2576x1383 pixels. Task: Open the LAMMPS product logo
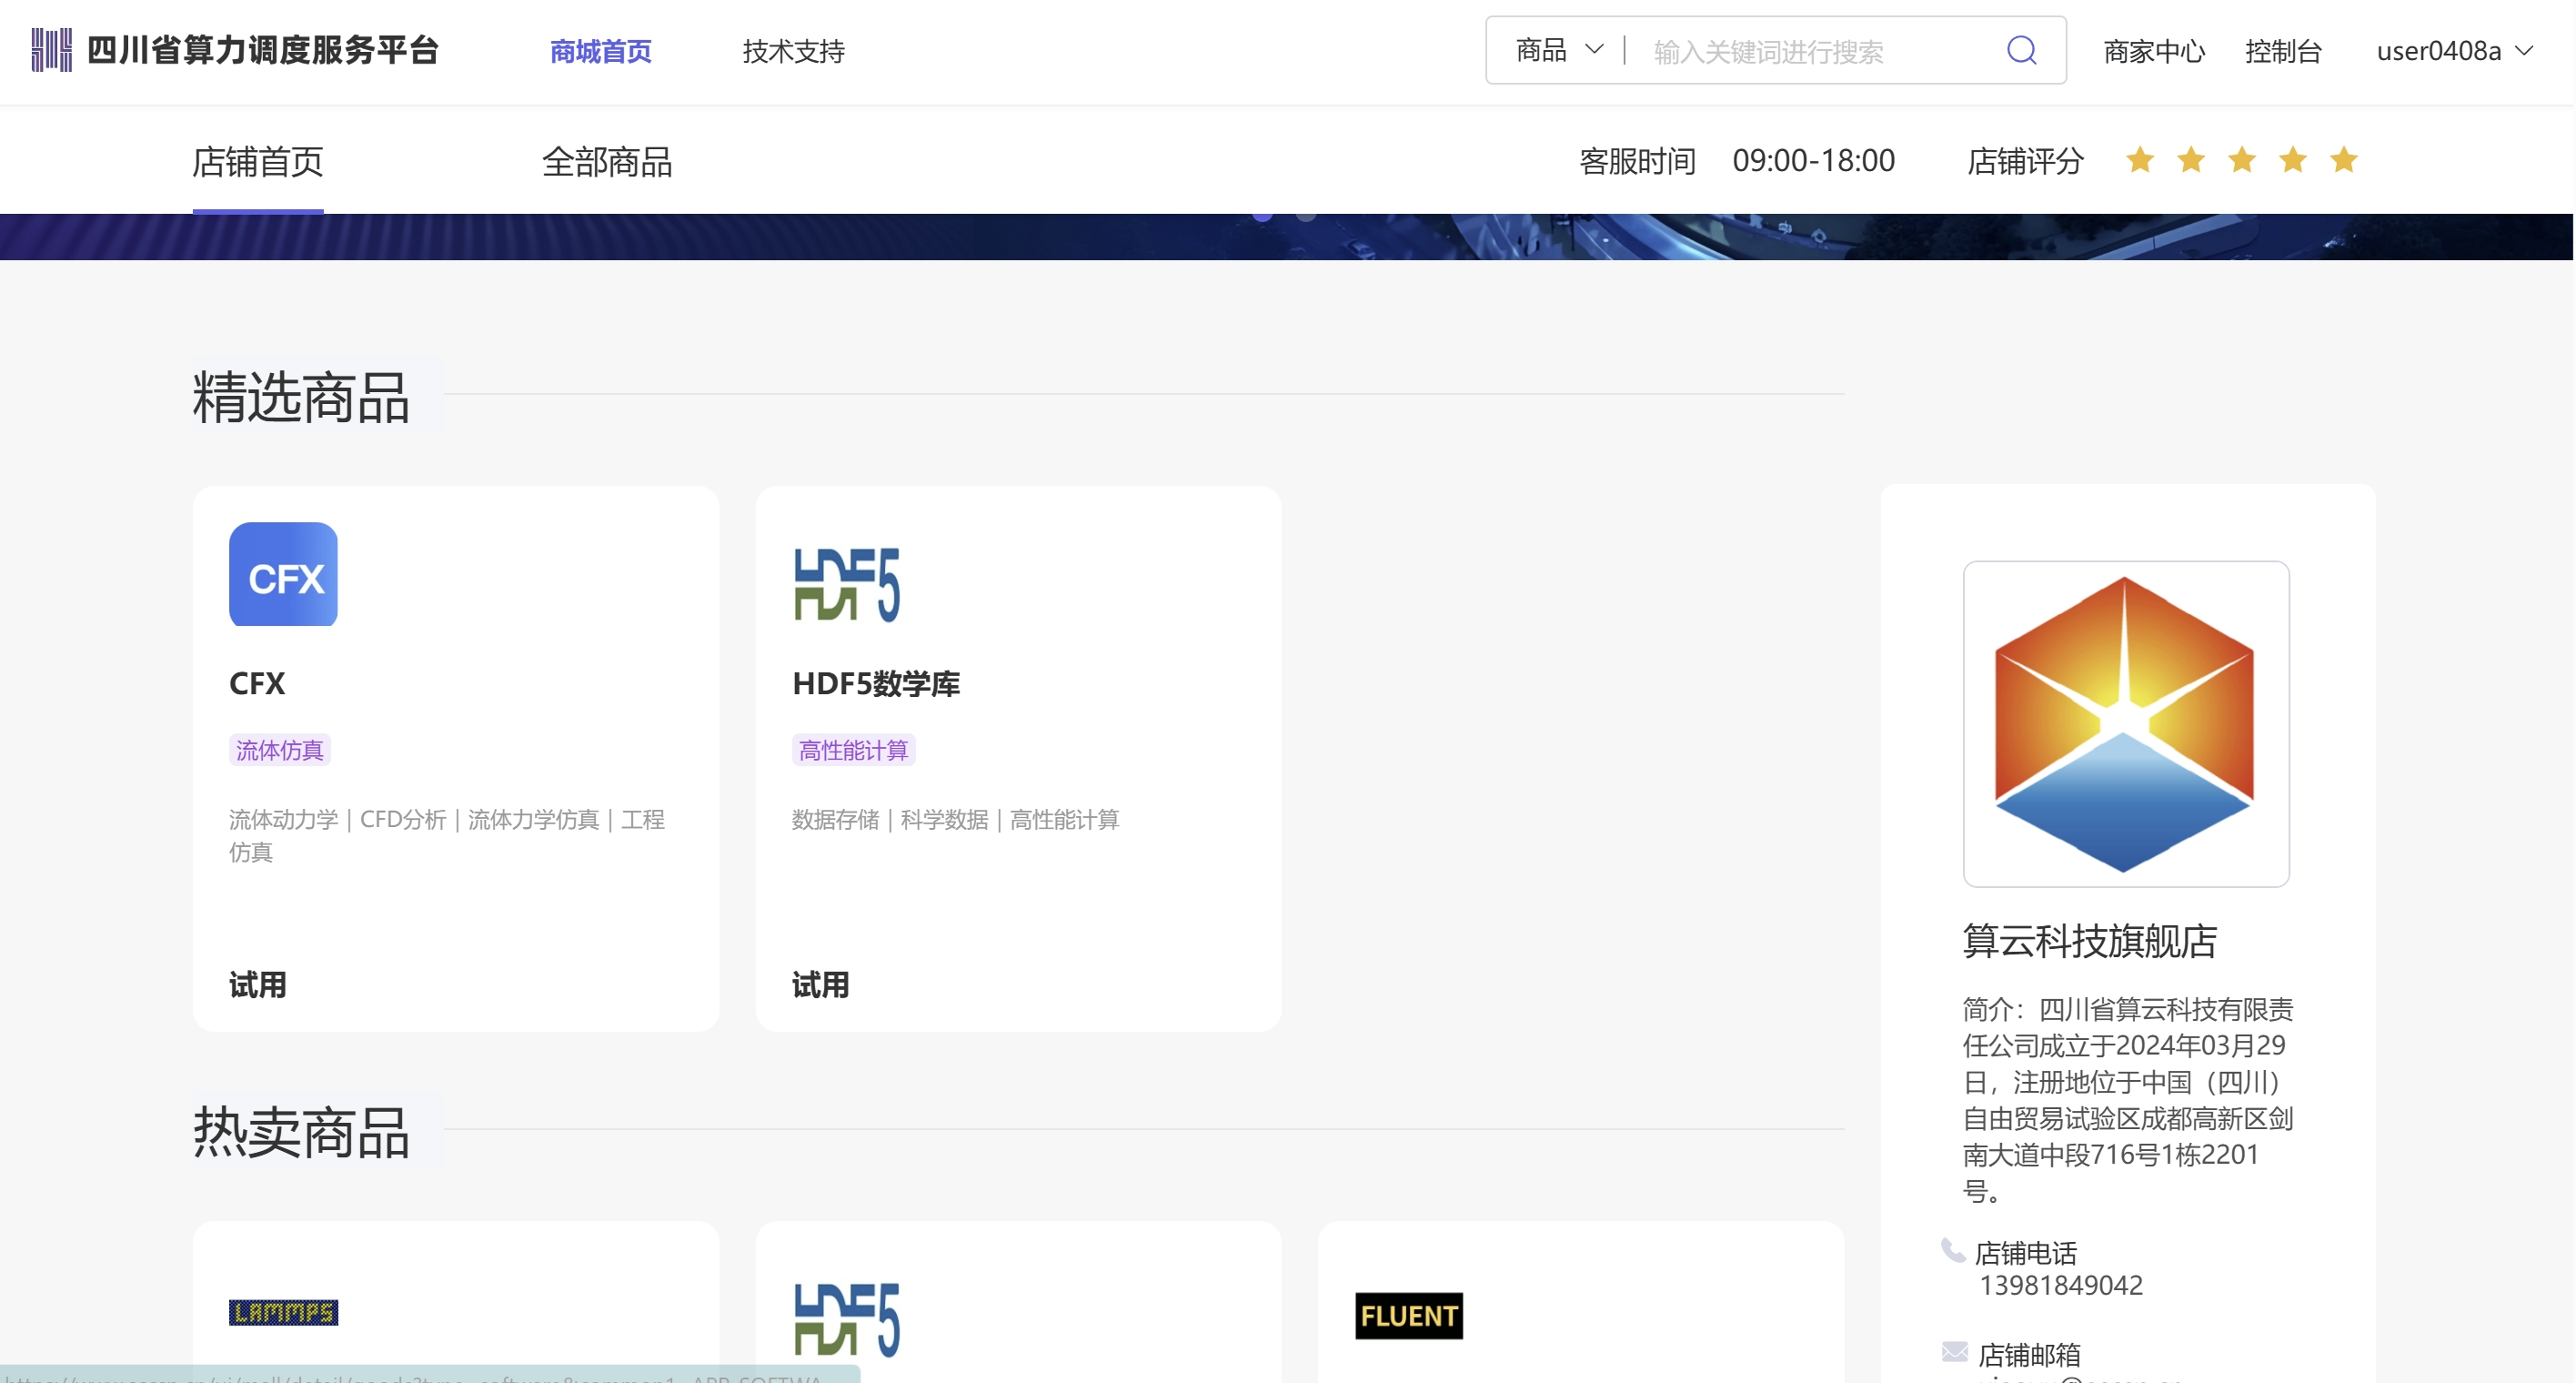[283, 1312]
